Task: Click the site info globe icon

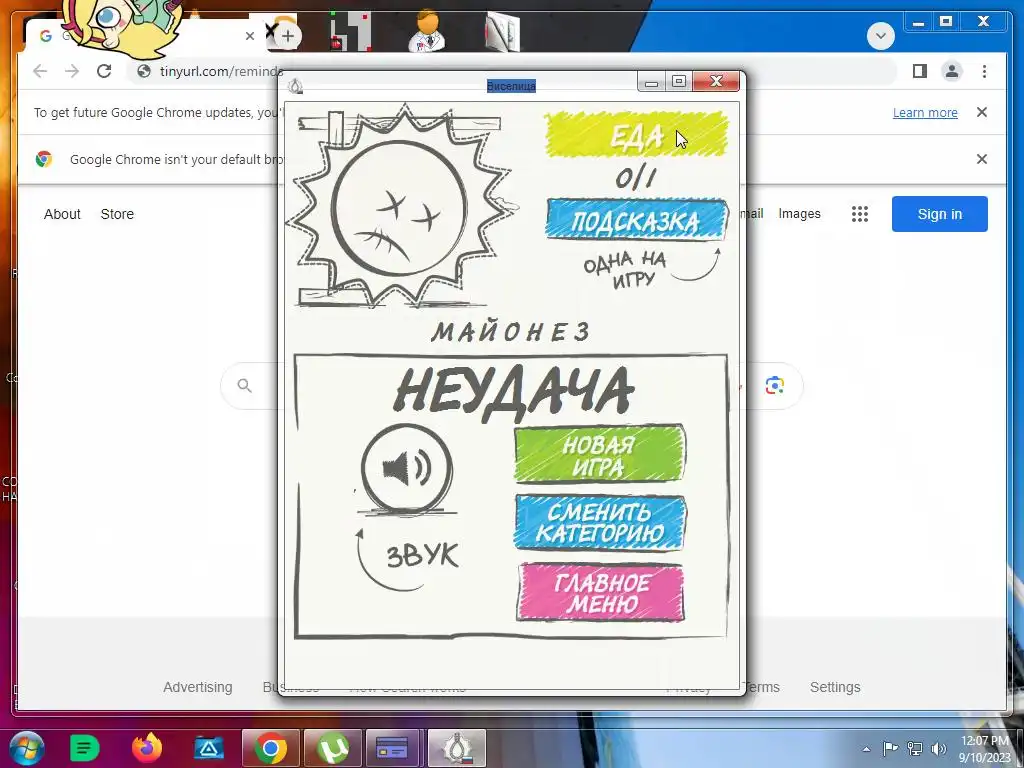Action: tap(144, 71)
